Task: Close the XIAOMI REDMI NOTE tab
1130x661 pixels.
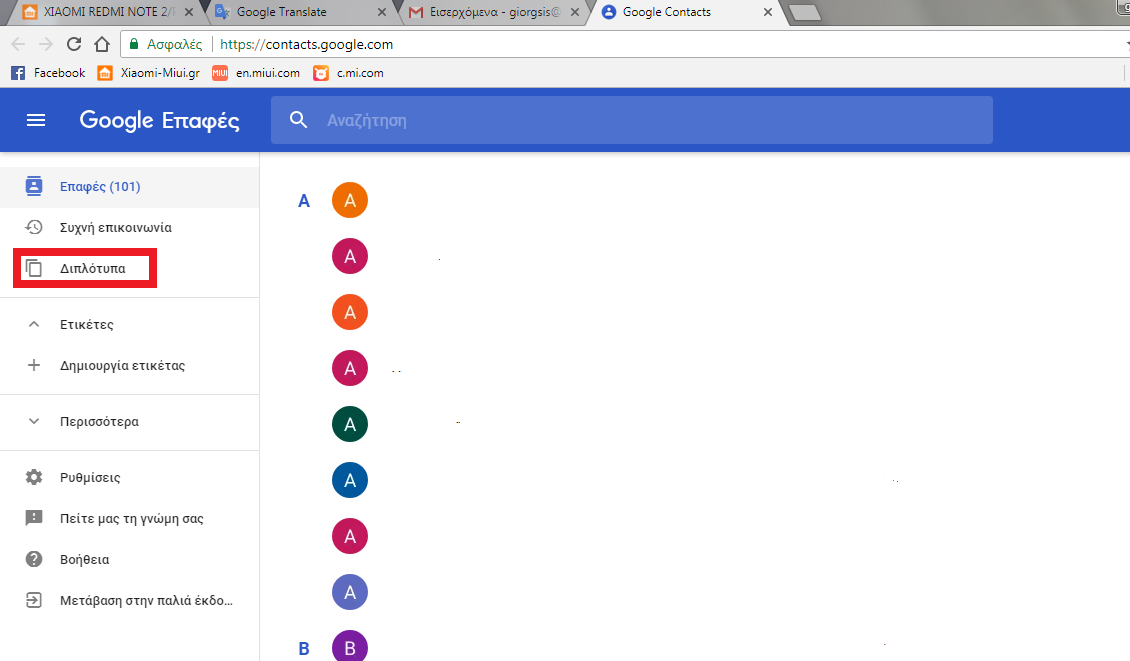Action: [x=189, y=12]
